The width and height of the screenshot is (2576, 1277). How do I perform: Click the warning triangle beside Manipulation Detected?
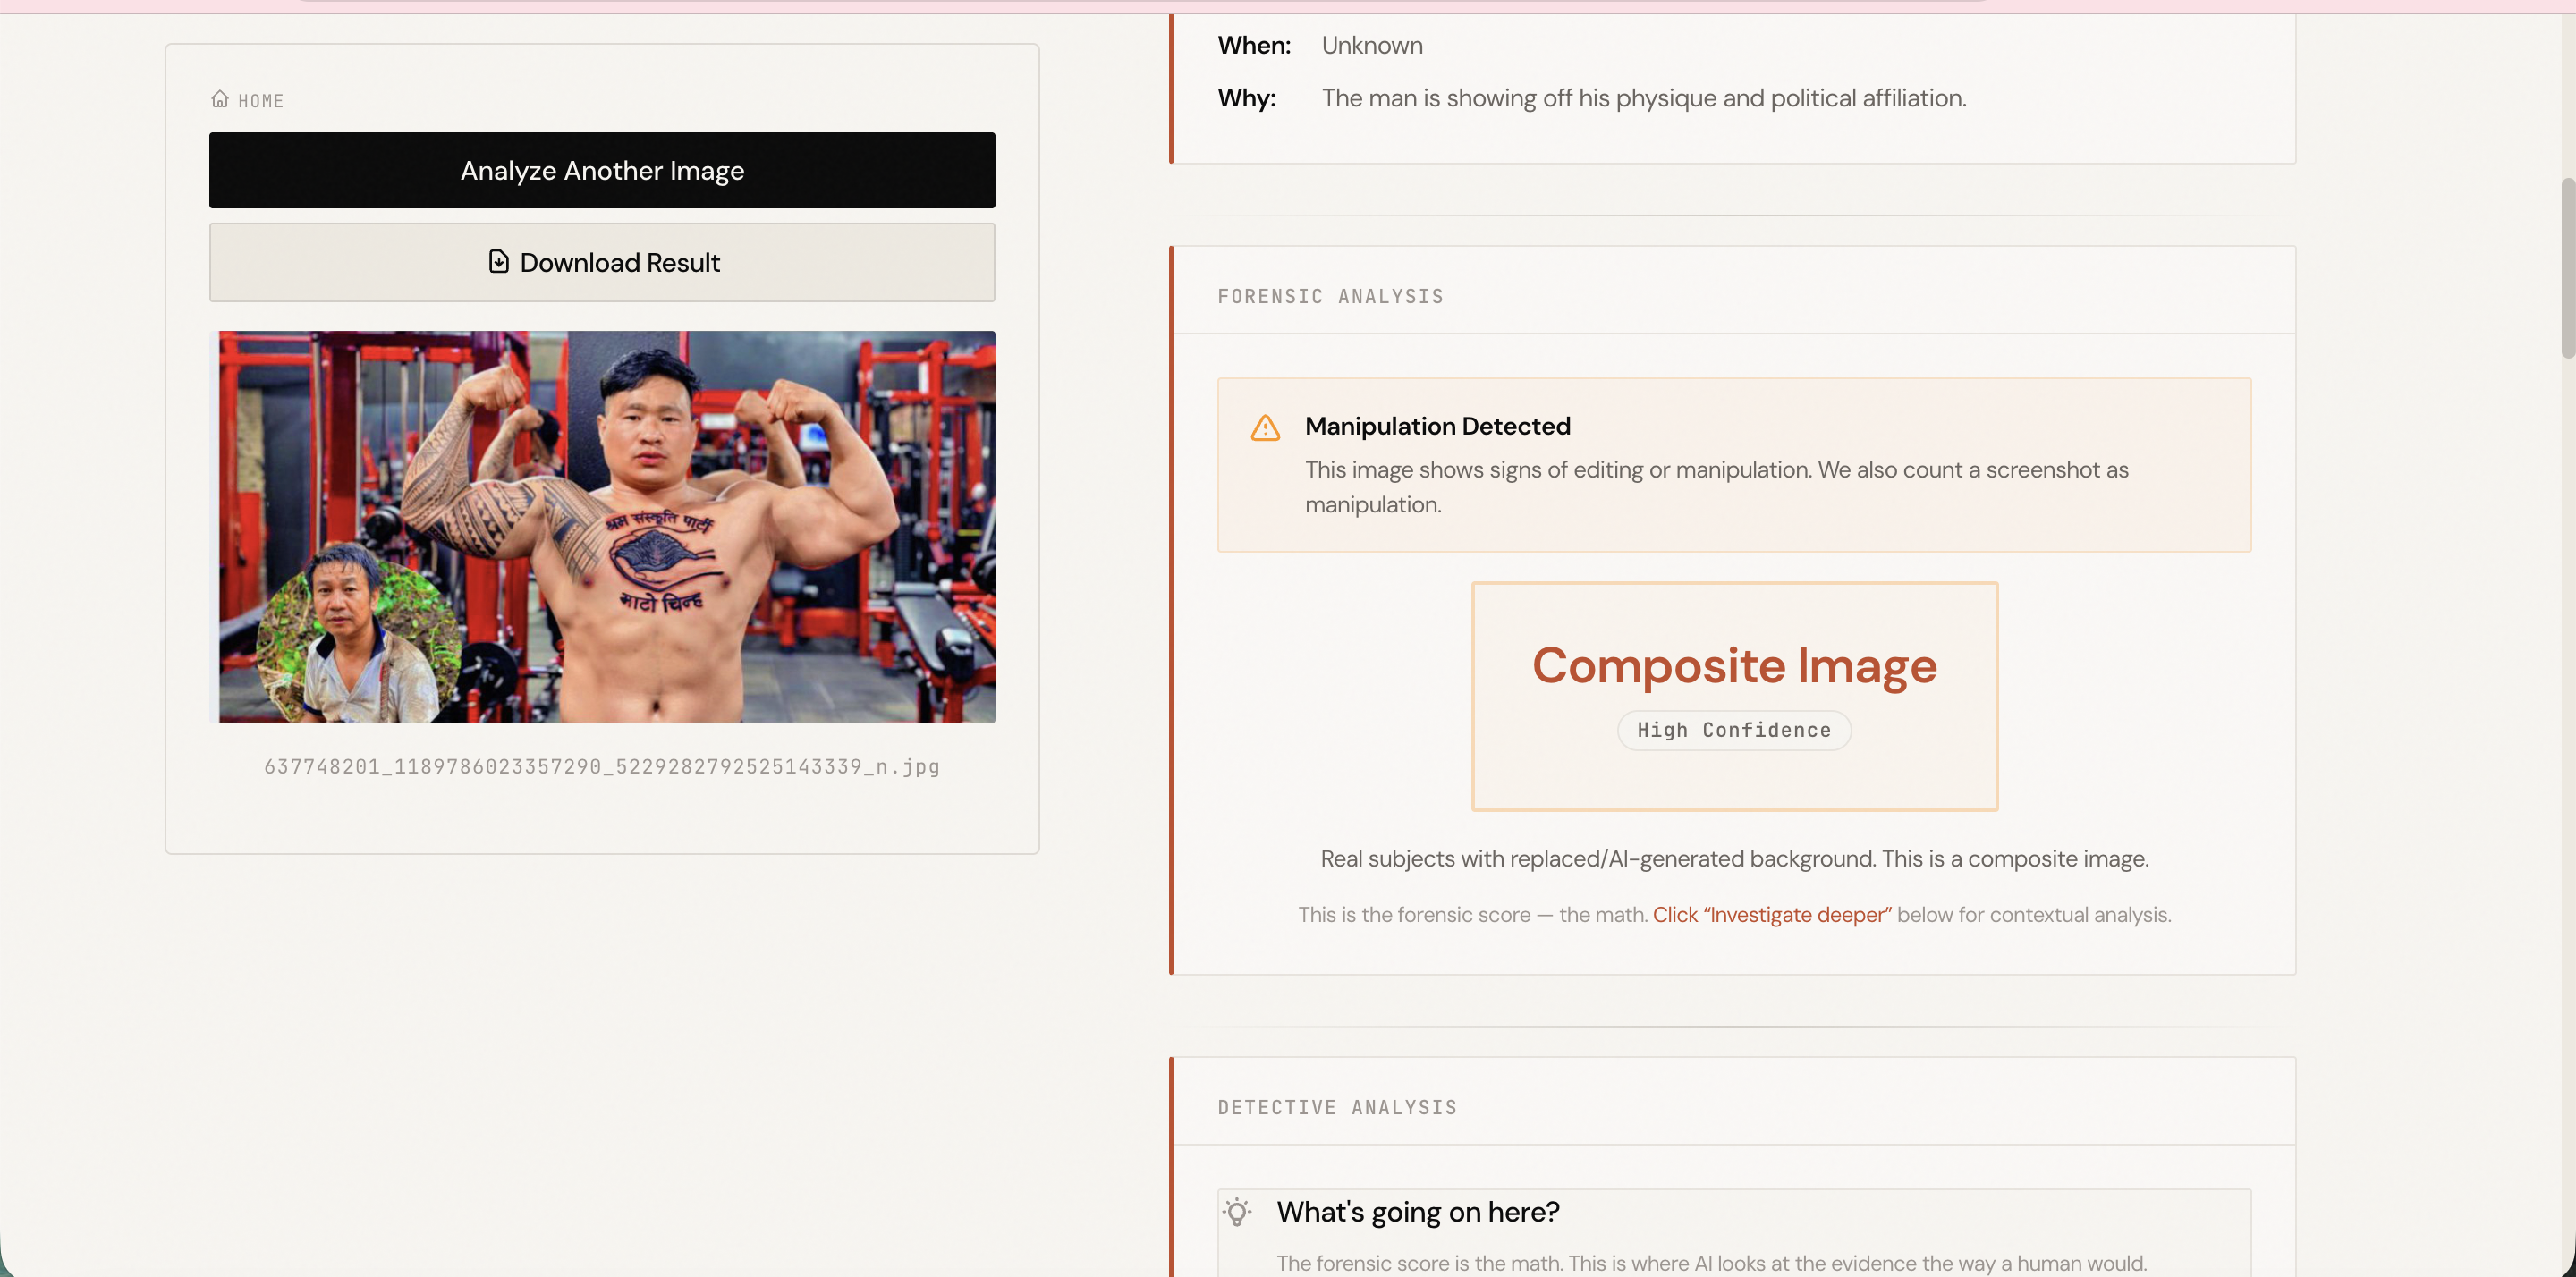coord(1265,427)
